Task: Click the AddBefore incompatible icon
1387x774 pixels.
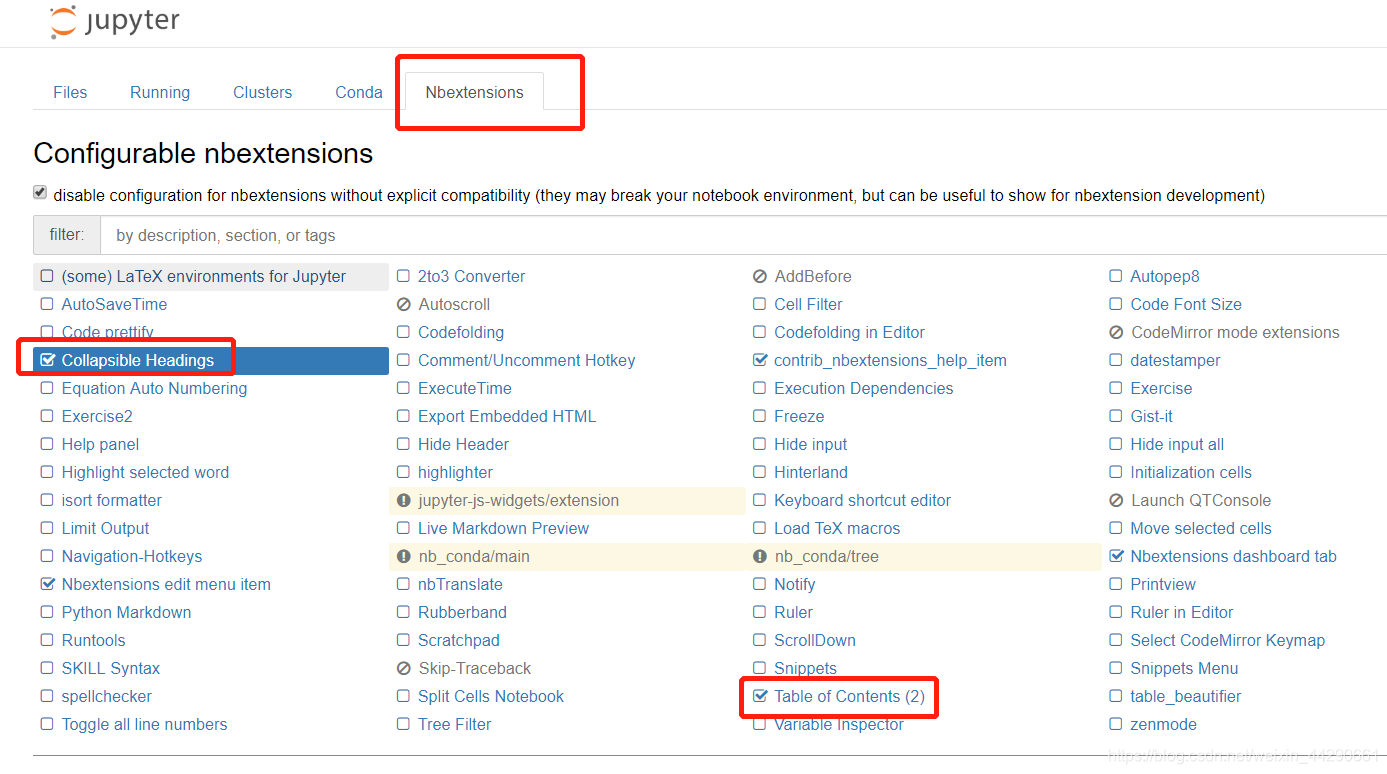Action: tap(760, 276)
